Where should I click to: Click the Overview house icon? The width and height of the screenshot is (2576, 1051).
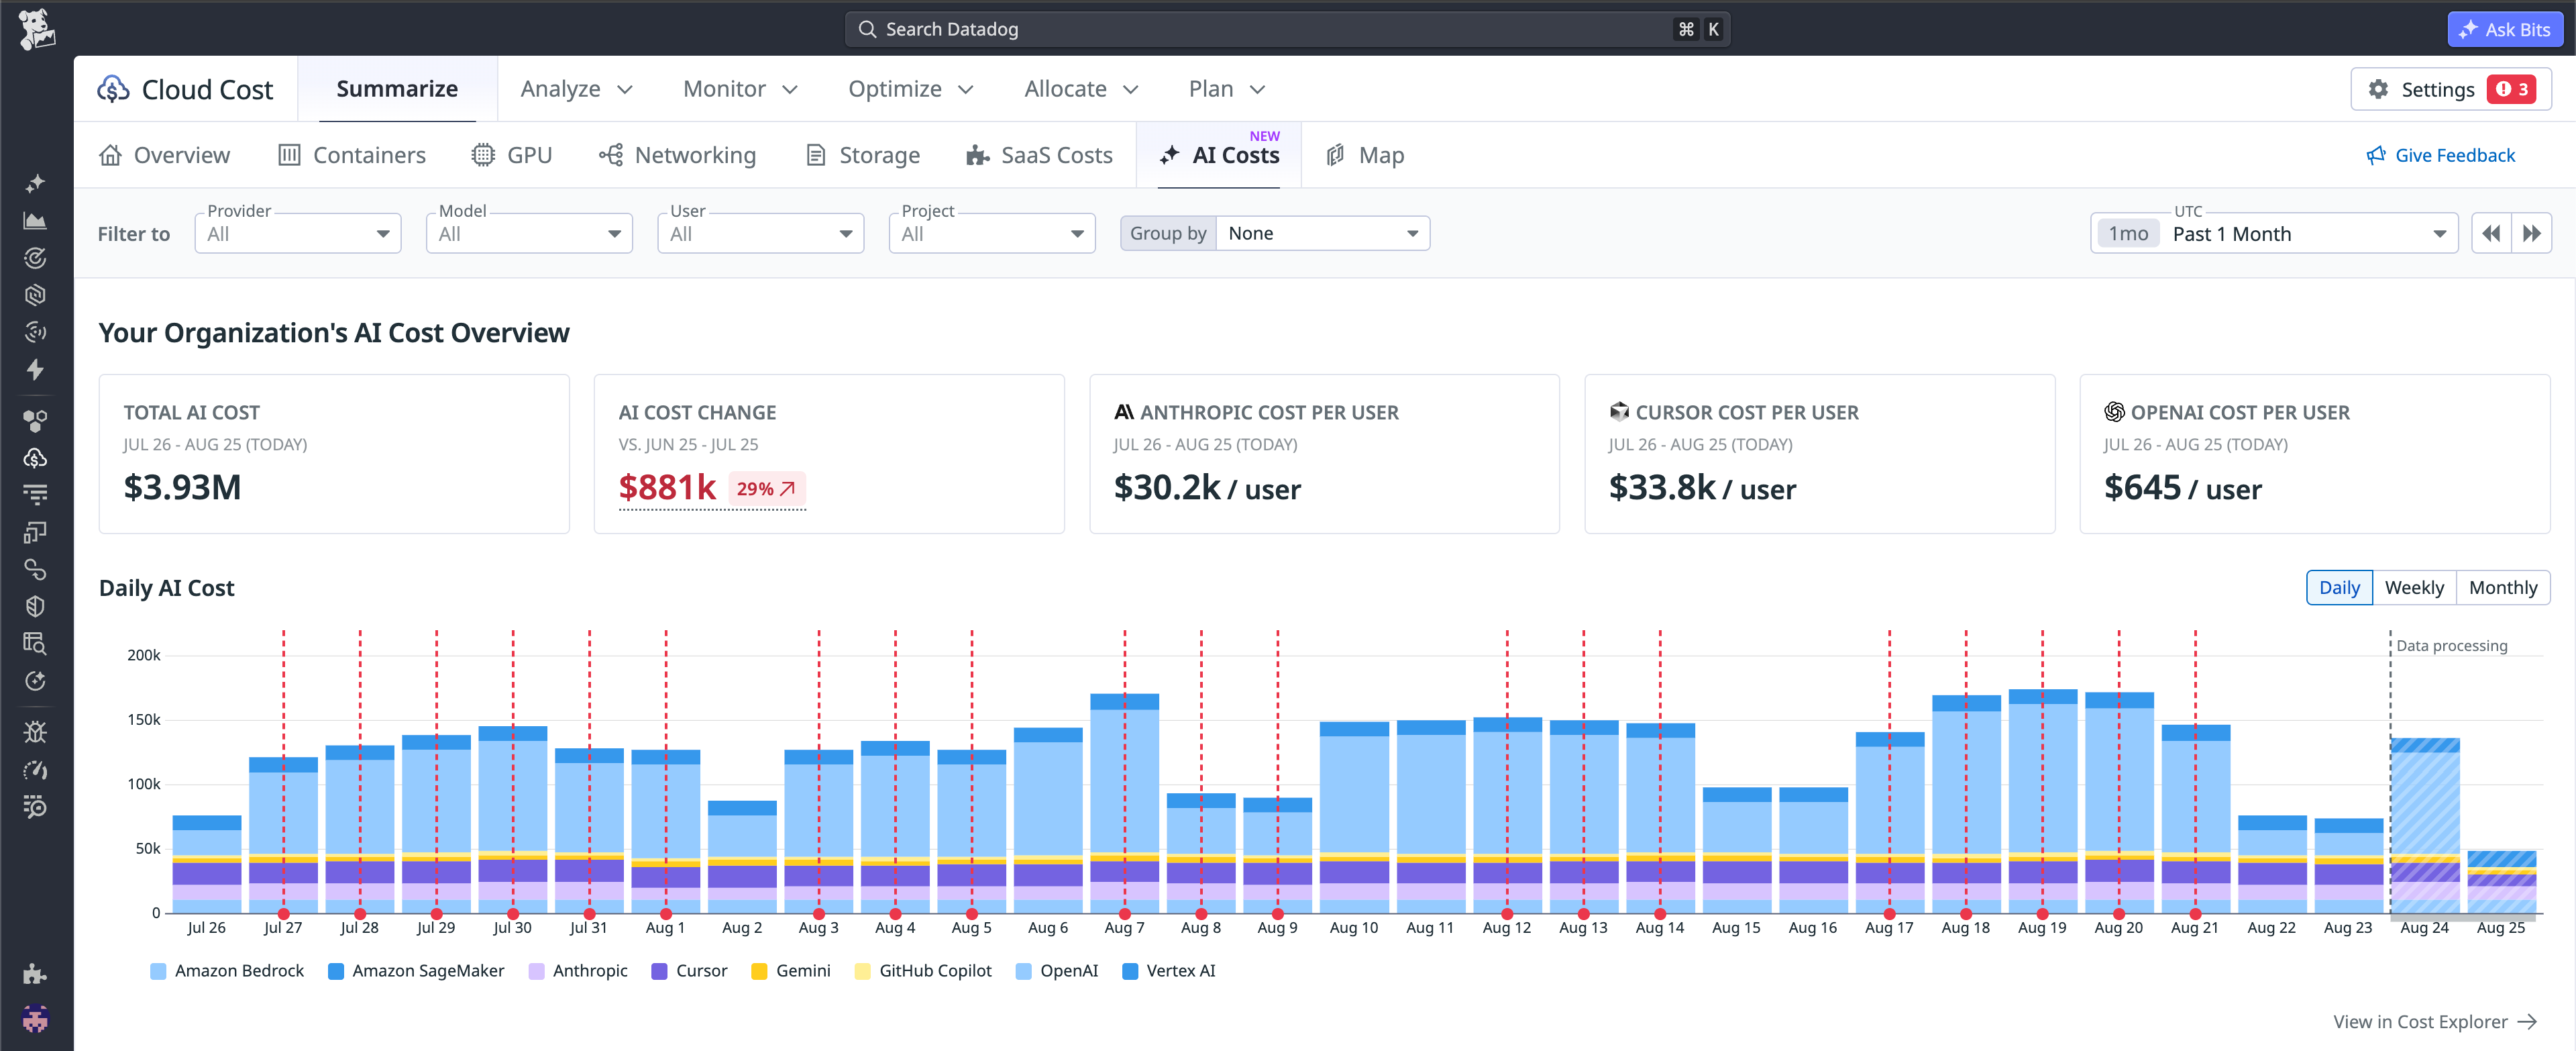[111, 155]
